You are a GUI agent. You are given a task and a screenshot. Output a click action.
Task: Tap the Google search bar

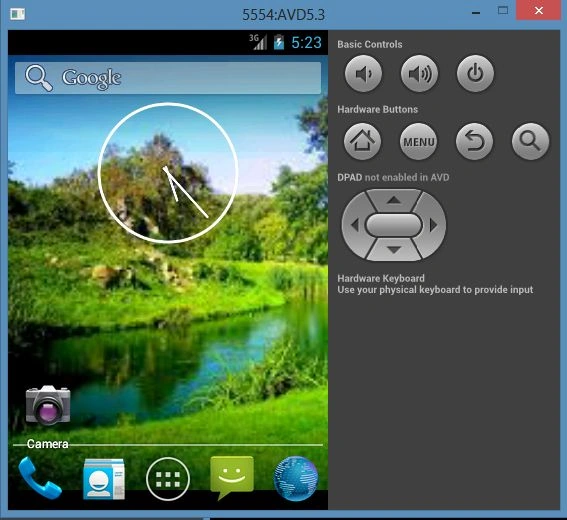coord(168,78)
